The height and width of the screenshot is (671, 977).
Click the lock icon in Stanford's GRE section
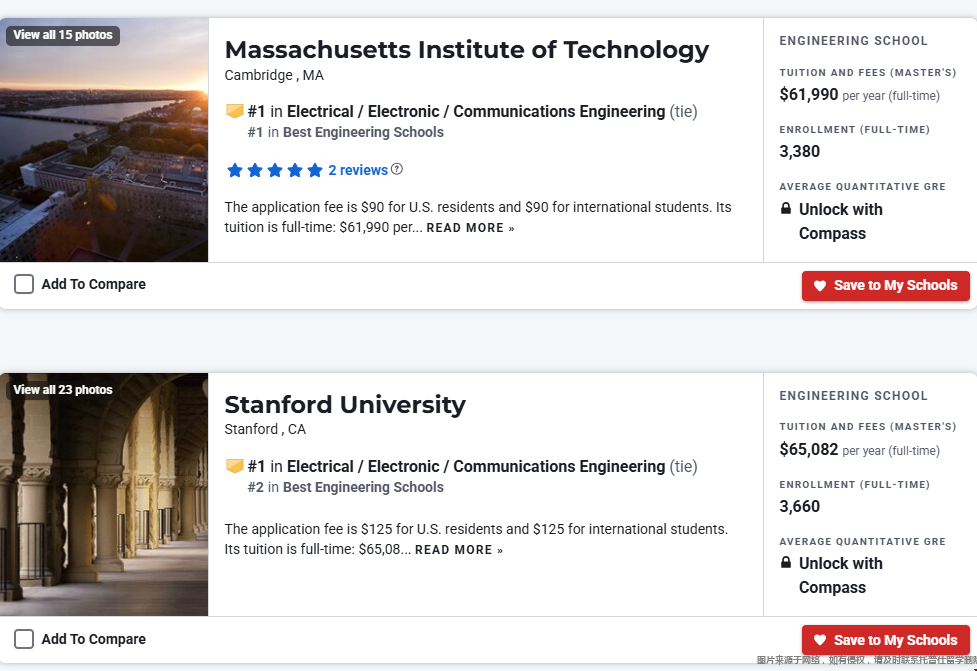pyautogui.click(x=786, y=563)
